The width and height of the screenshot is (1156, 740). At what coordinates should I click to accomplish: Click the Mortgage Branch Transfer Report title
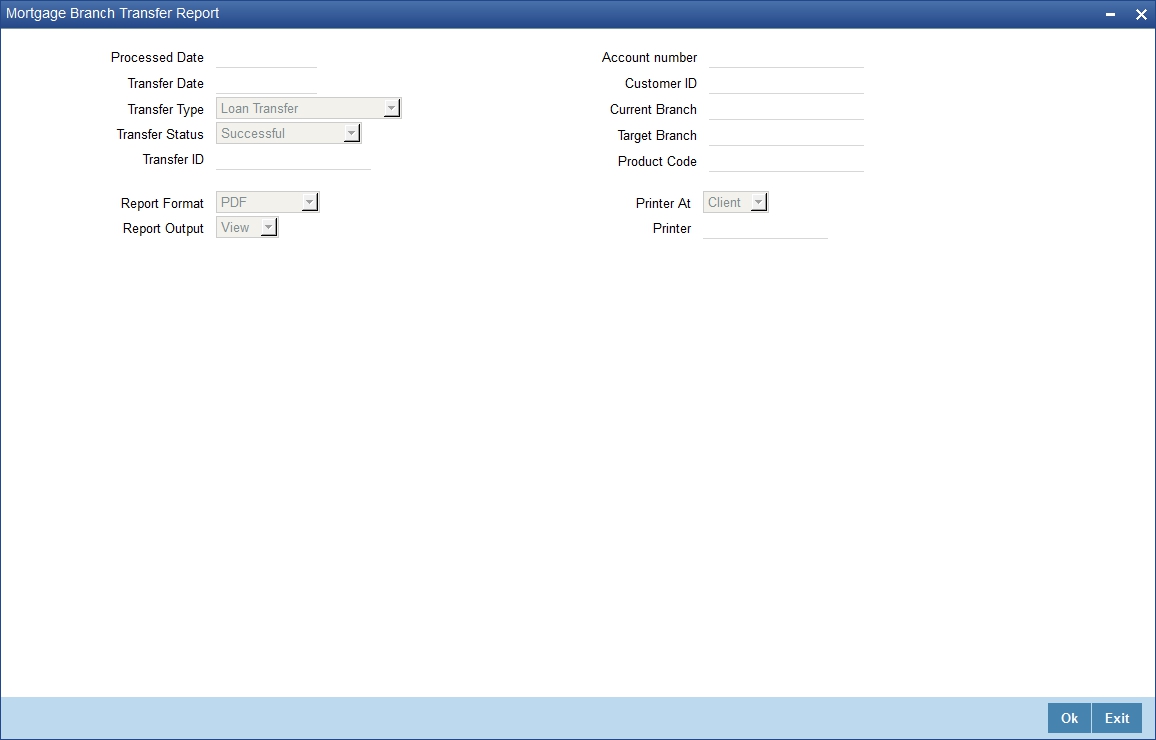pyautogui.click(x=112, y=13)
